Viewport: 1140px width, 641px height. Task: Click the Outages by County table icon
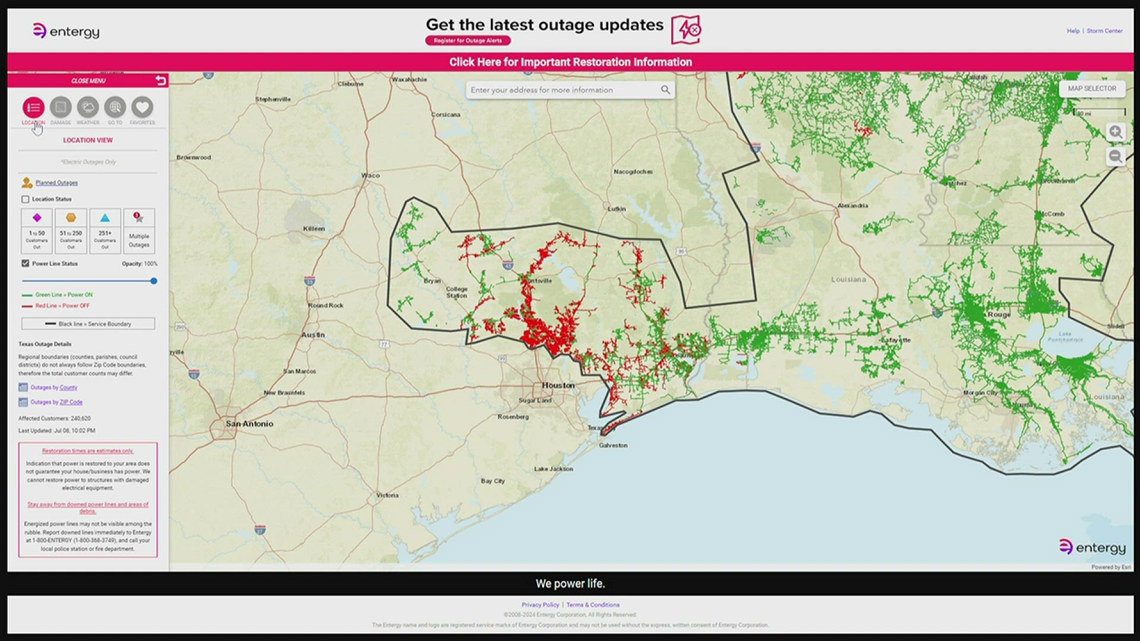coord(23,387)
